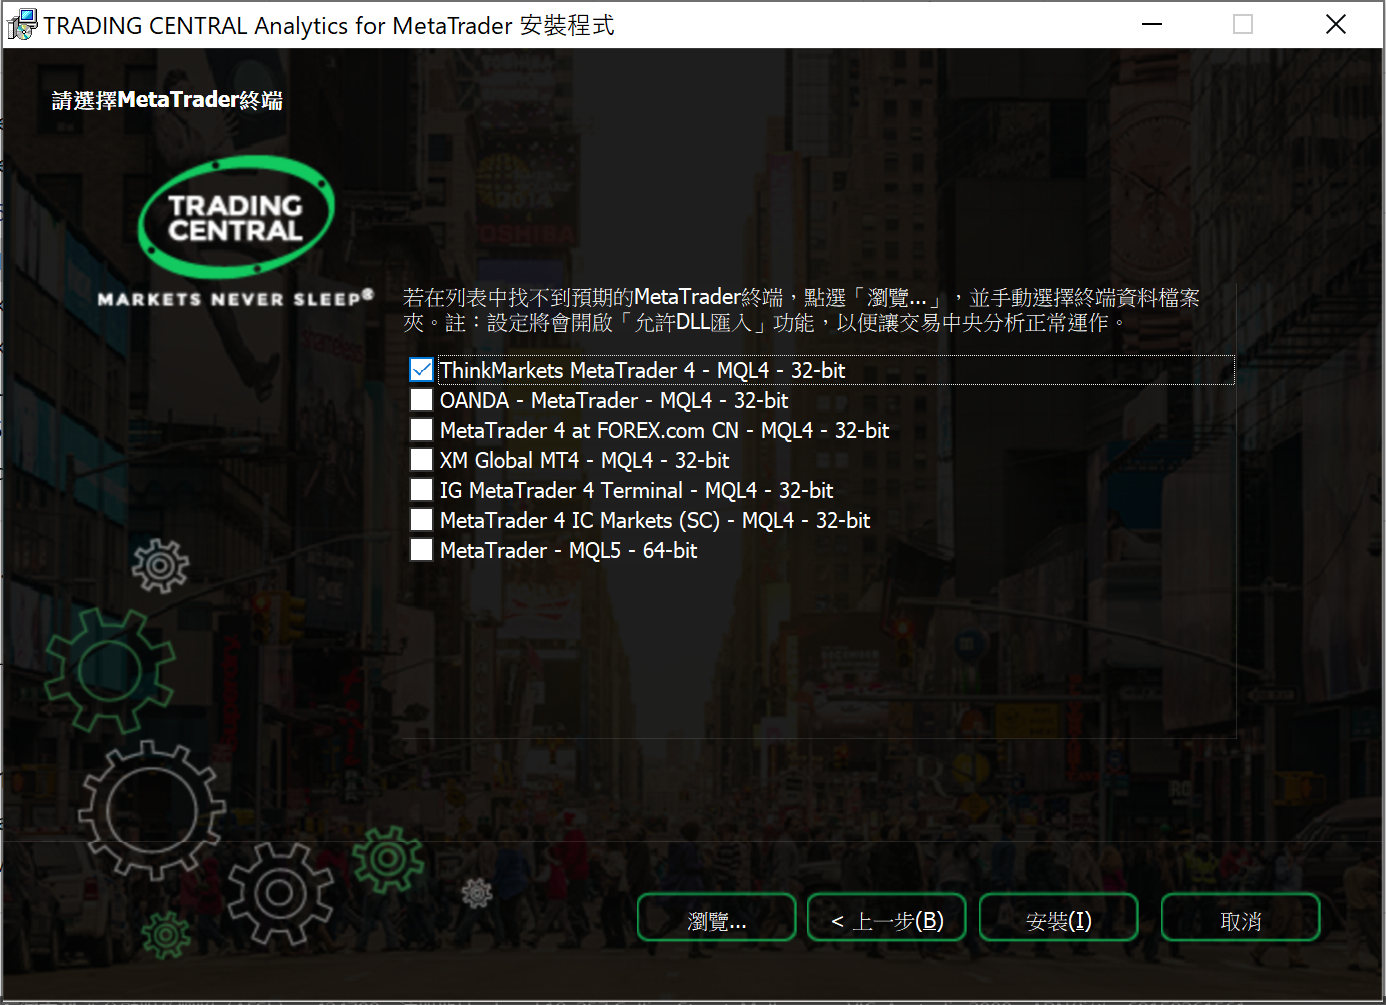Close the installer window
Viewport: 1386px width, 1005px height.
pyautogui.click(x=1335, y=24)
